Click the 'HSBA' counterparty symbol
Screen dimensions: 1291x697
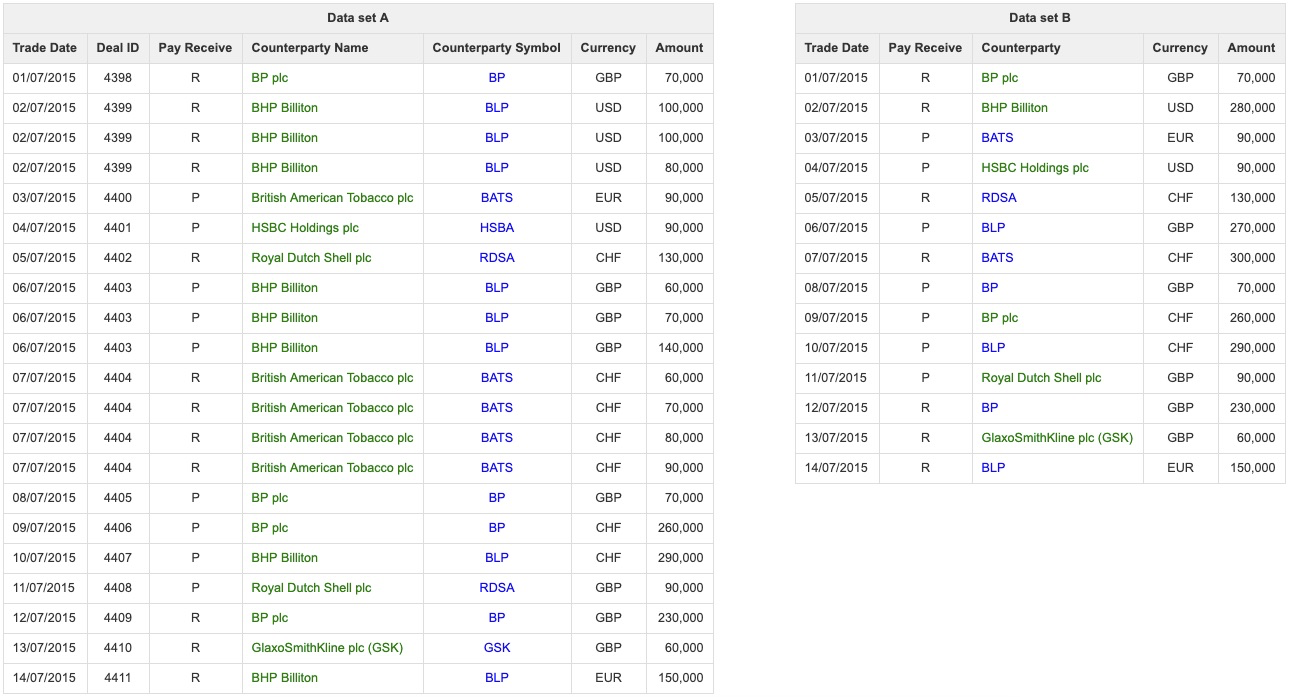tap(497, 228)
